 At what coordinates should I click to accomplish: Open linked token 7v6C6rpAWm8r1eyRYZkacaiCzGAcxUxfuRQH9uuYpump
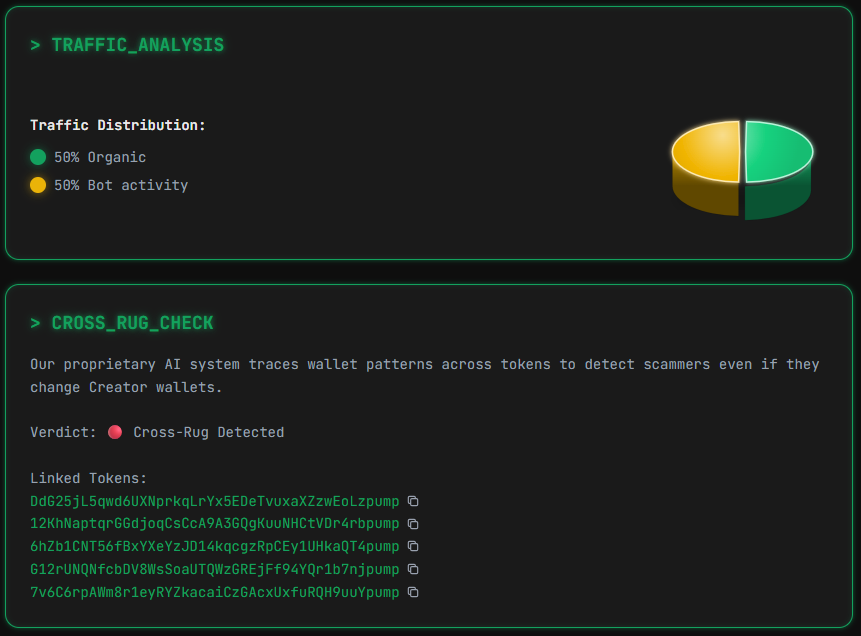point(215,593)
